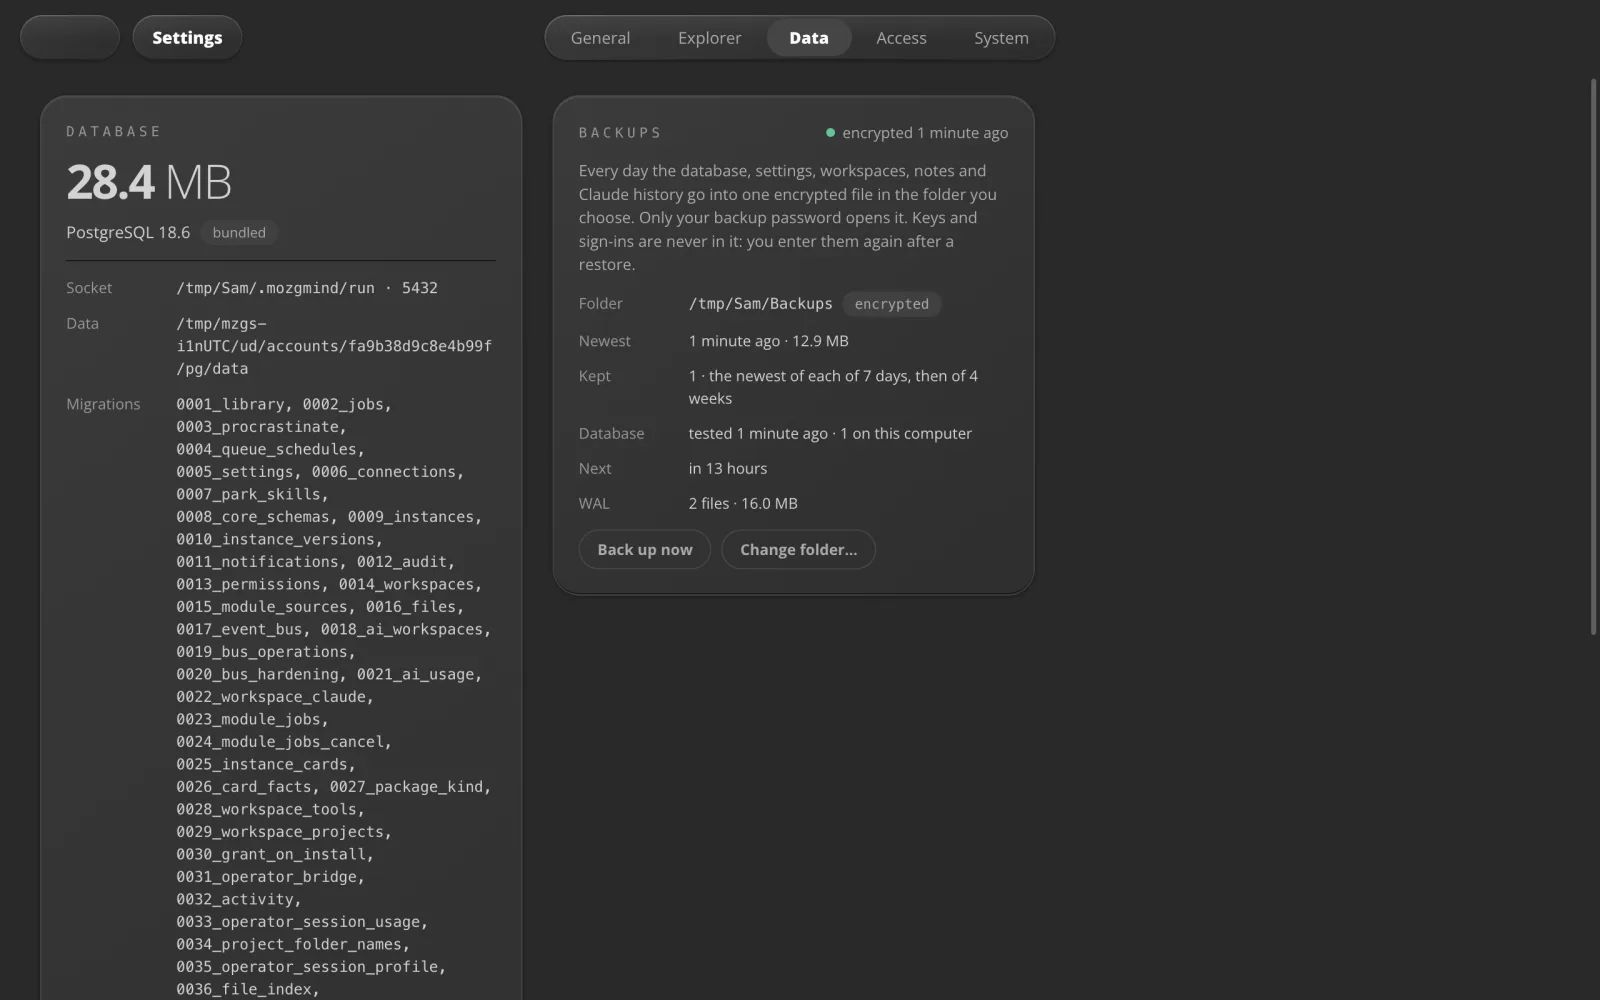Click the page vertical scrollbar
Screen dimensions: 1600x1000
1594,355
